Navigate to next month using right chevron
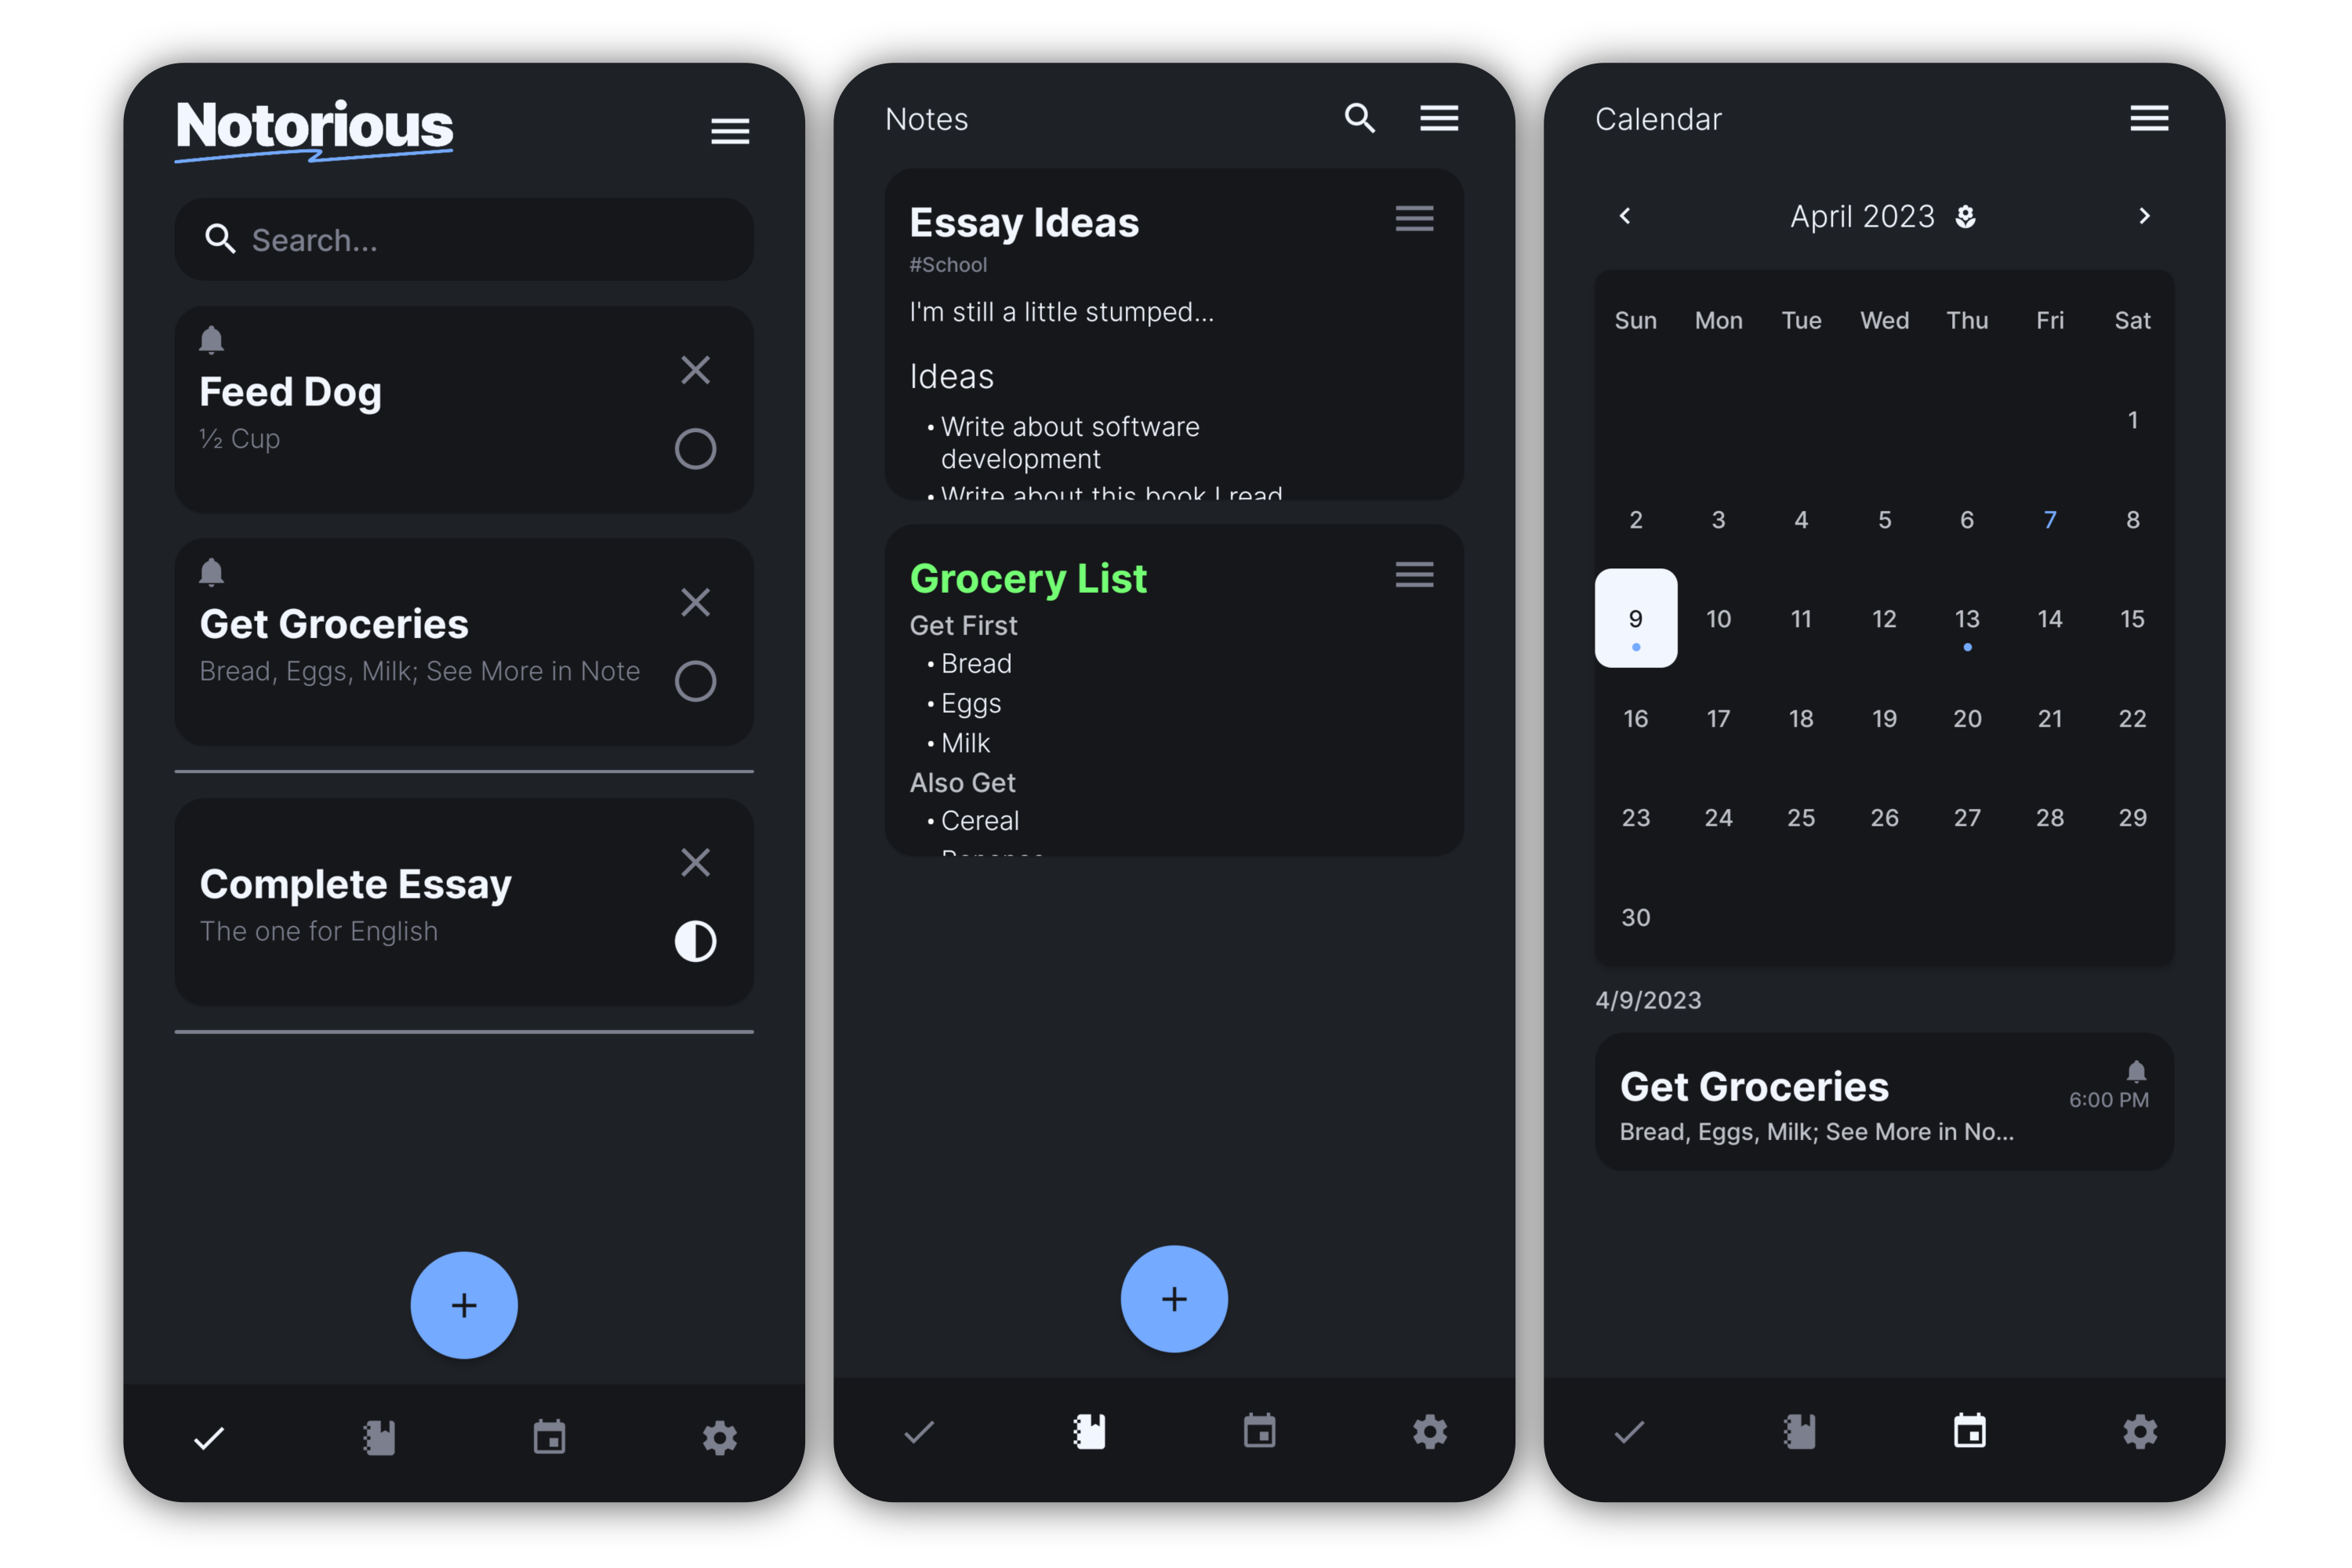This screenshot has width=2352, height=1568. [2143, 216]
